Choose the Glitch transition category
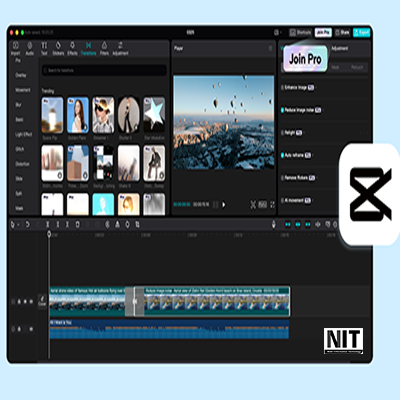400x400 pixels. 20,149
